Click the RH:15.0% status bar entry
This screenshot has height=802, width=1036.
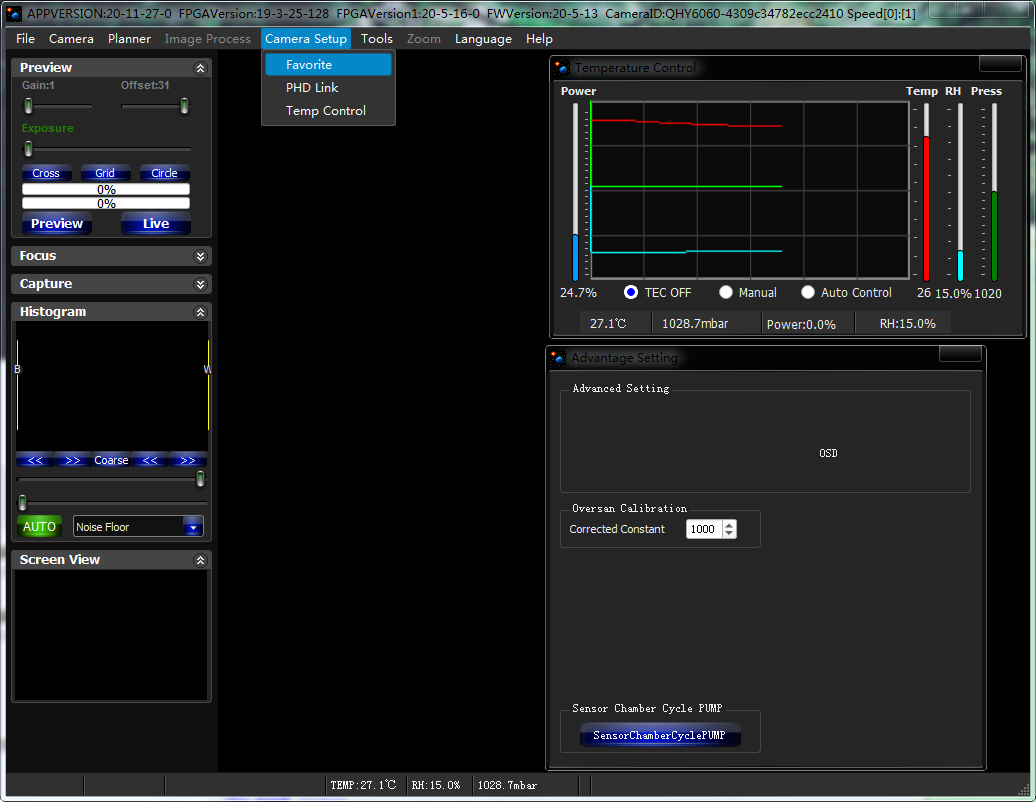click(435, 785)
